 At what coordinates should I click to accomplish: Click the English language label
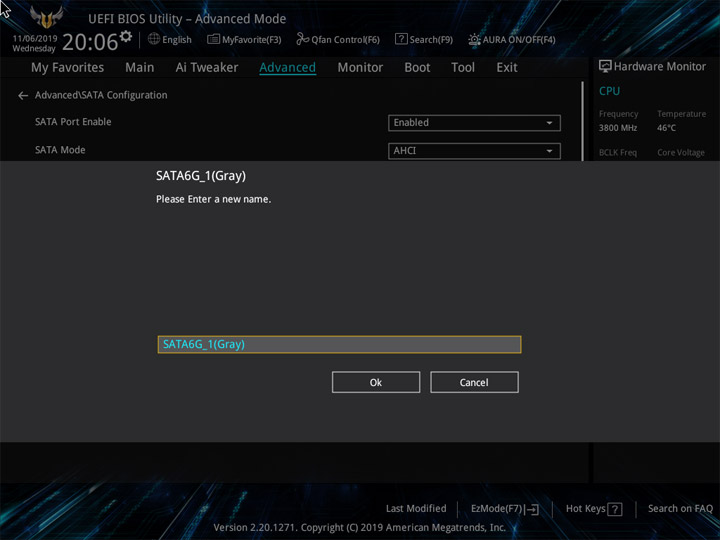[x=177, y=39]
